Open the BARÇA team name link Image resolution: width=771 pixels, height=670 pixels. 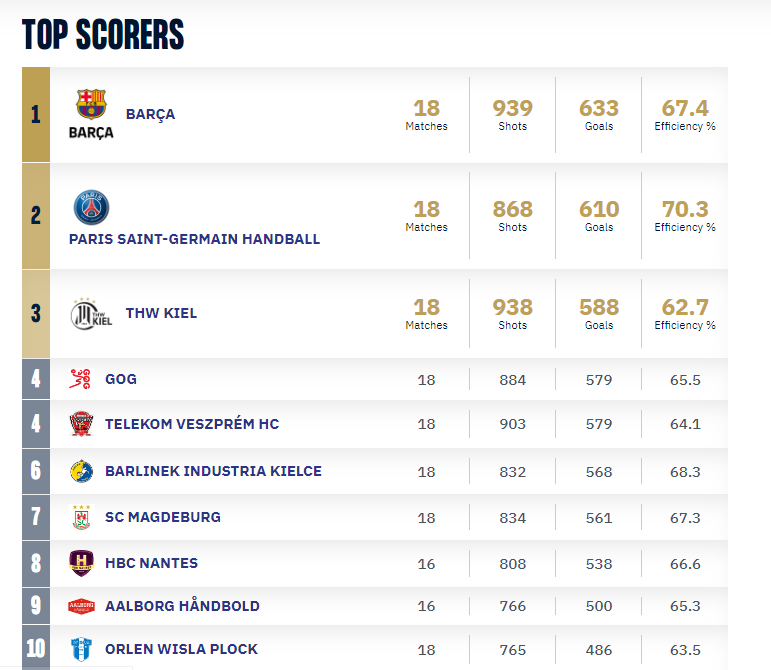click(150, 114)
